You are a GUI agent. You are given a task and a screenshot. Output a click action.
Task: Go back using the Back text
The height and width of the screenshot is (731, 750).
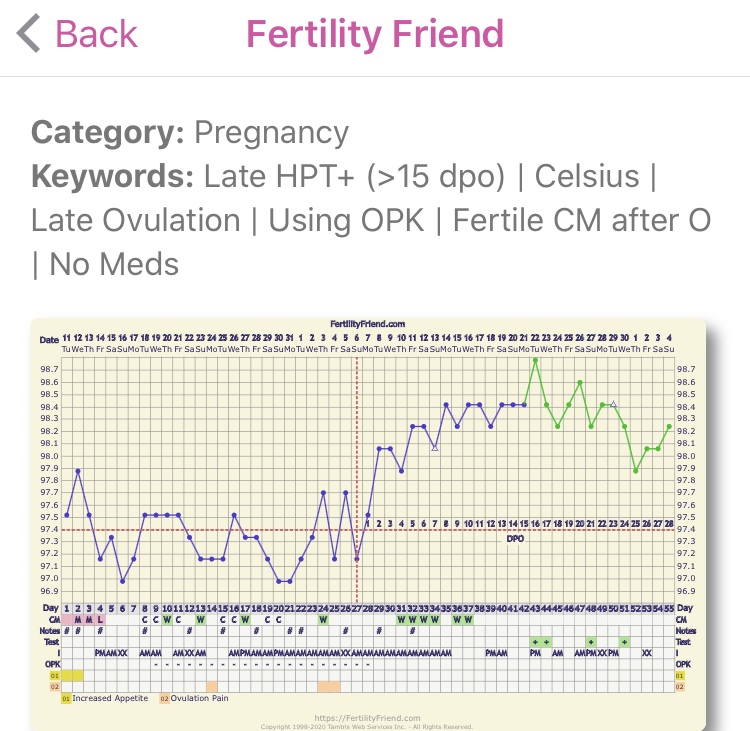(96, 34)
